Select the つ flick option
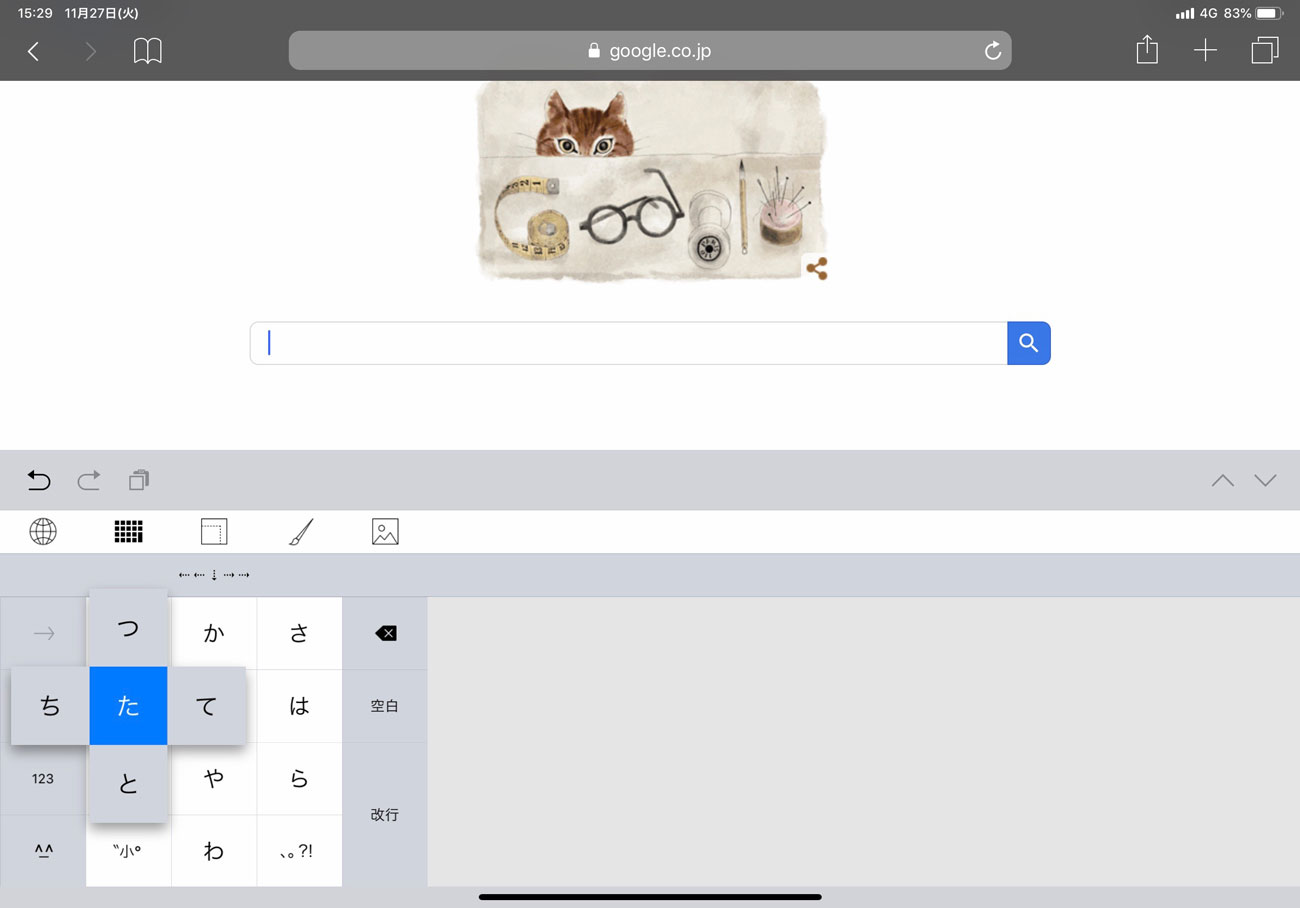 [x=128, y=628]
